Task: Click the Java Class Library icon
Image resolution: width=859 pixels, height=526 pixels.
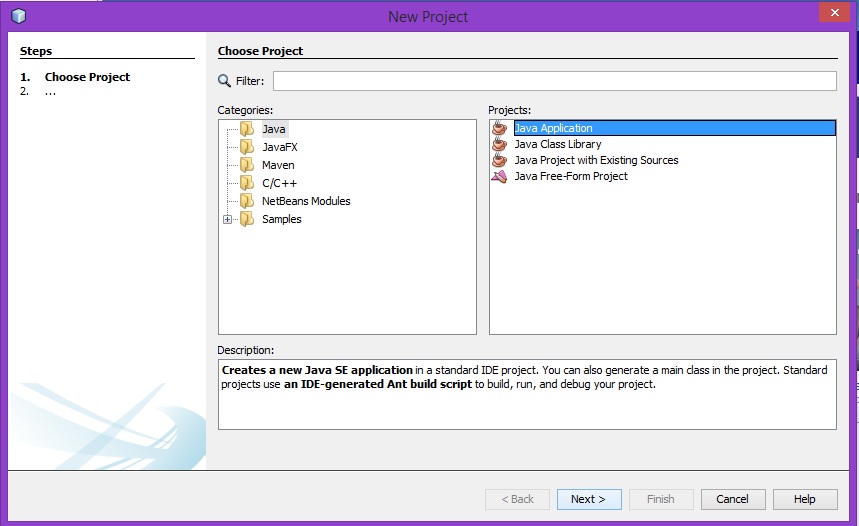Action: [x=500, y=144]
